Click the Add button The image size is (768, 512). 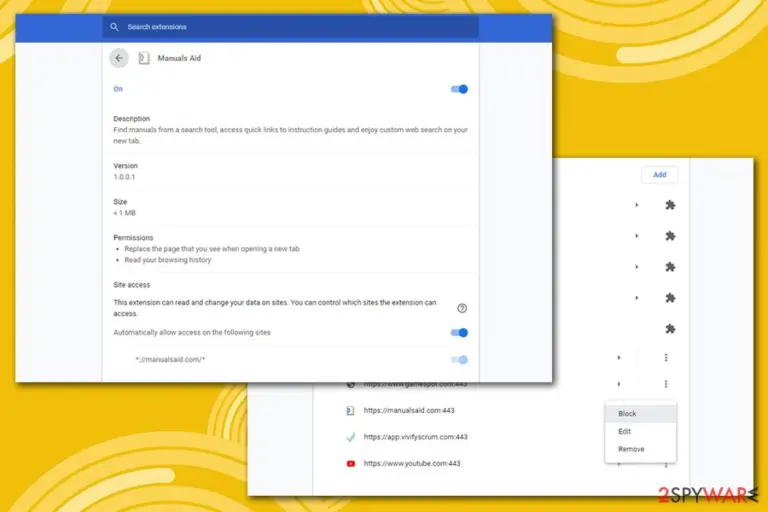[659, 175]
